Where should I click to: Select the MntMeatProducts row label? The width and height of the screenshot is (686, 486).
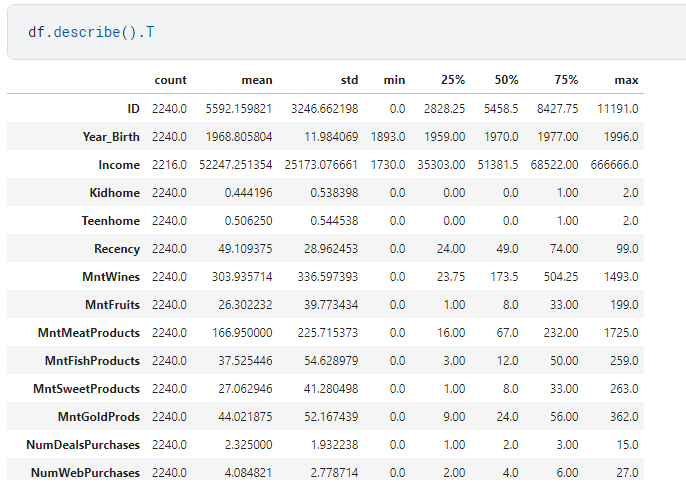91,332
